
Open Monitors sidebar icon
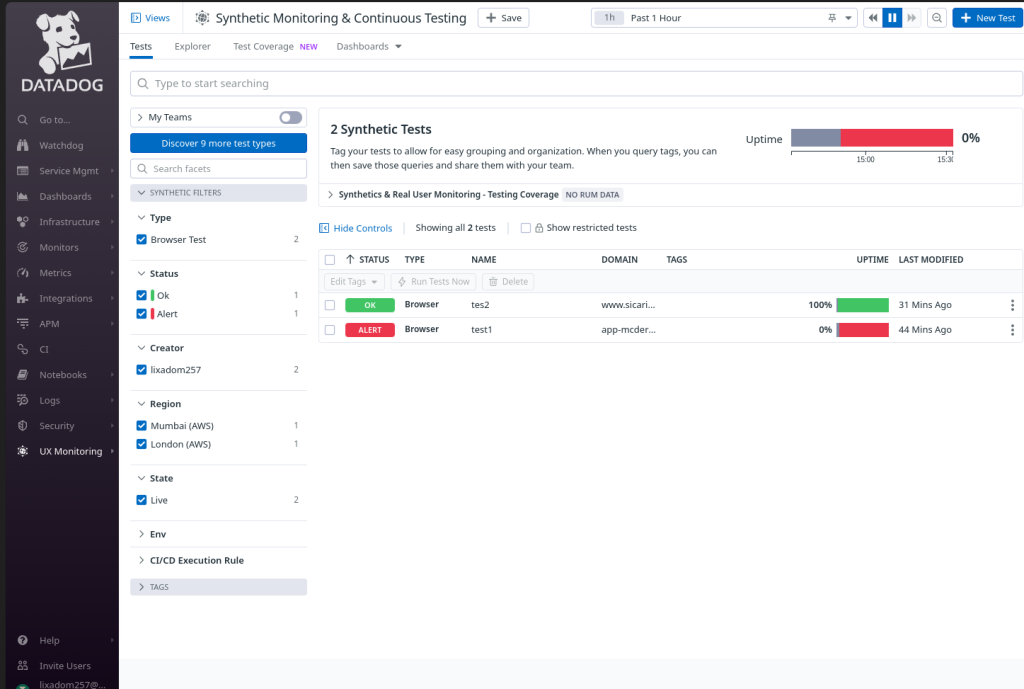tap(23, 248)
